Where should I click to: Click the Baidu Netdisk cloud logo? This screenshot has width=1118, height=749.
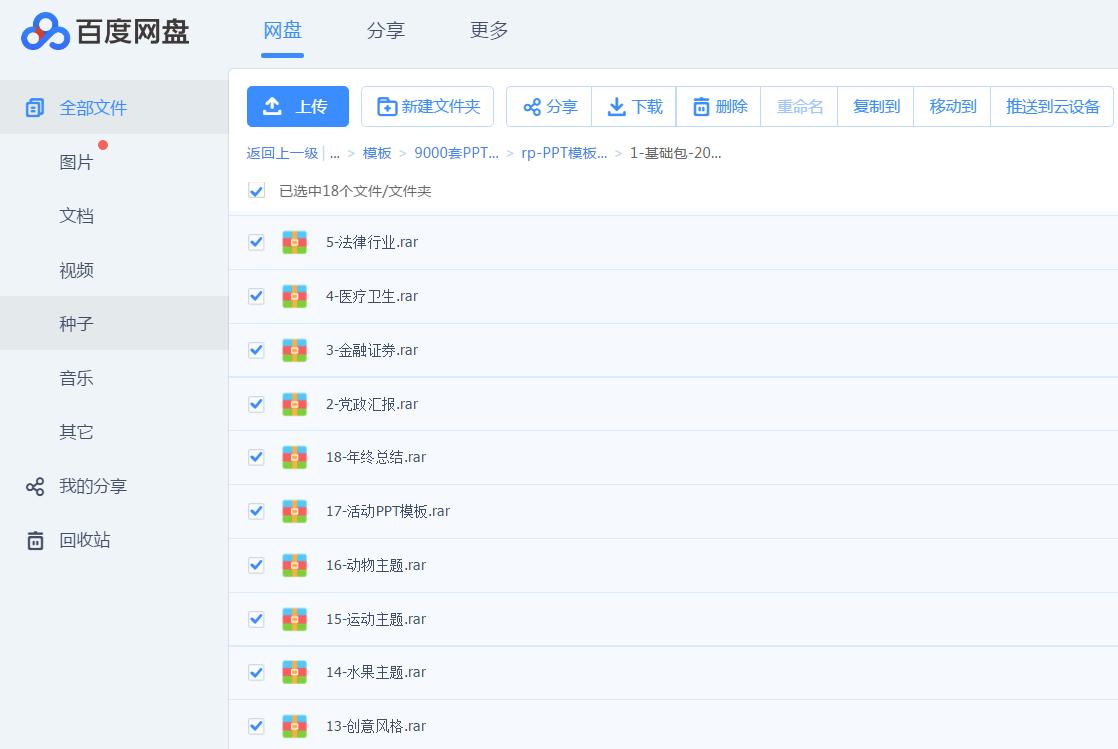45,32
